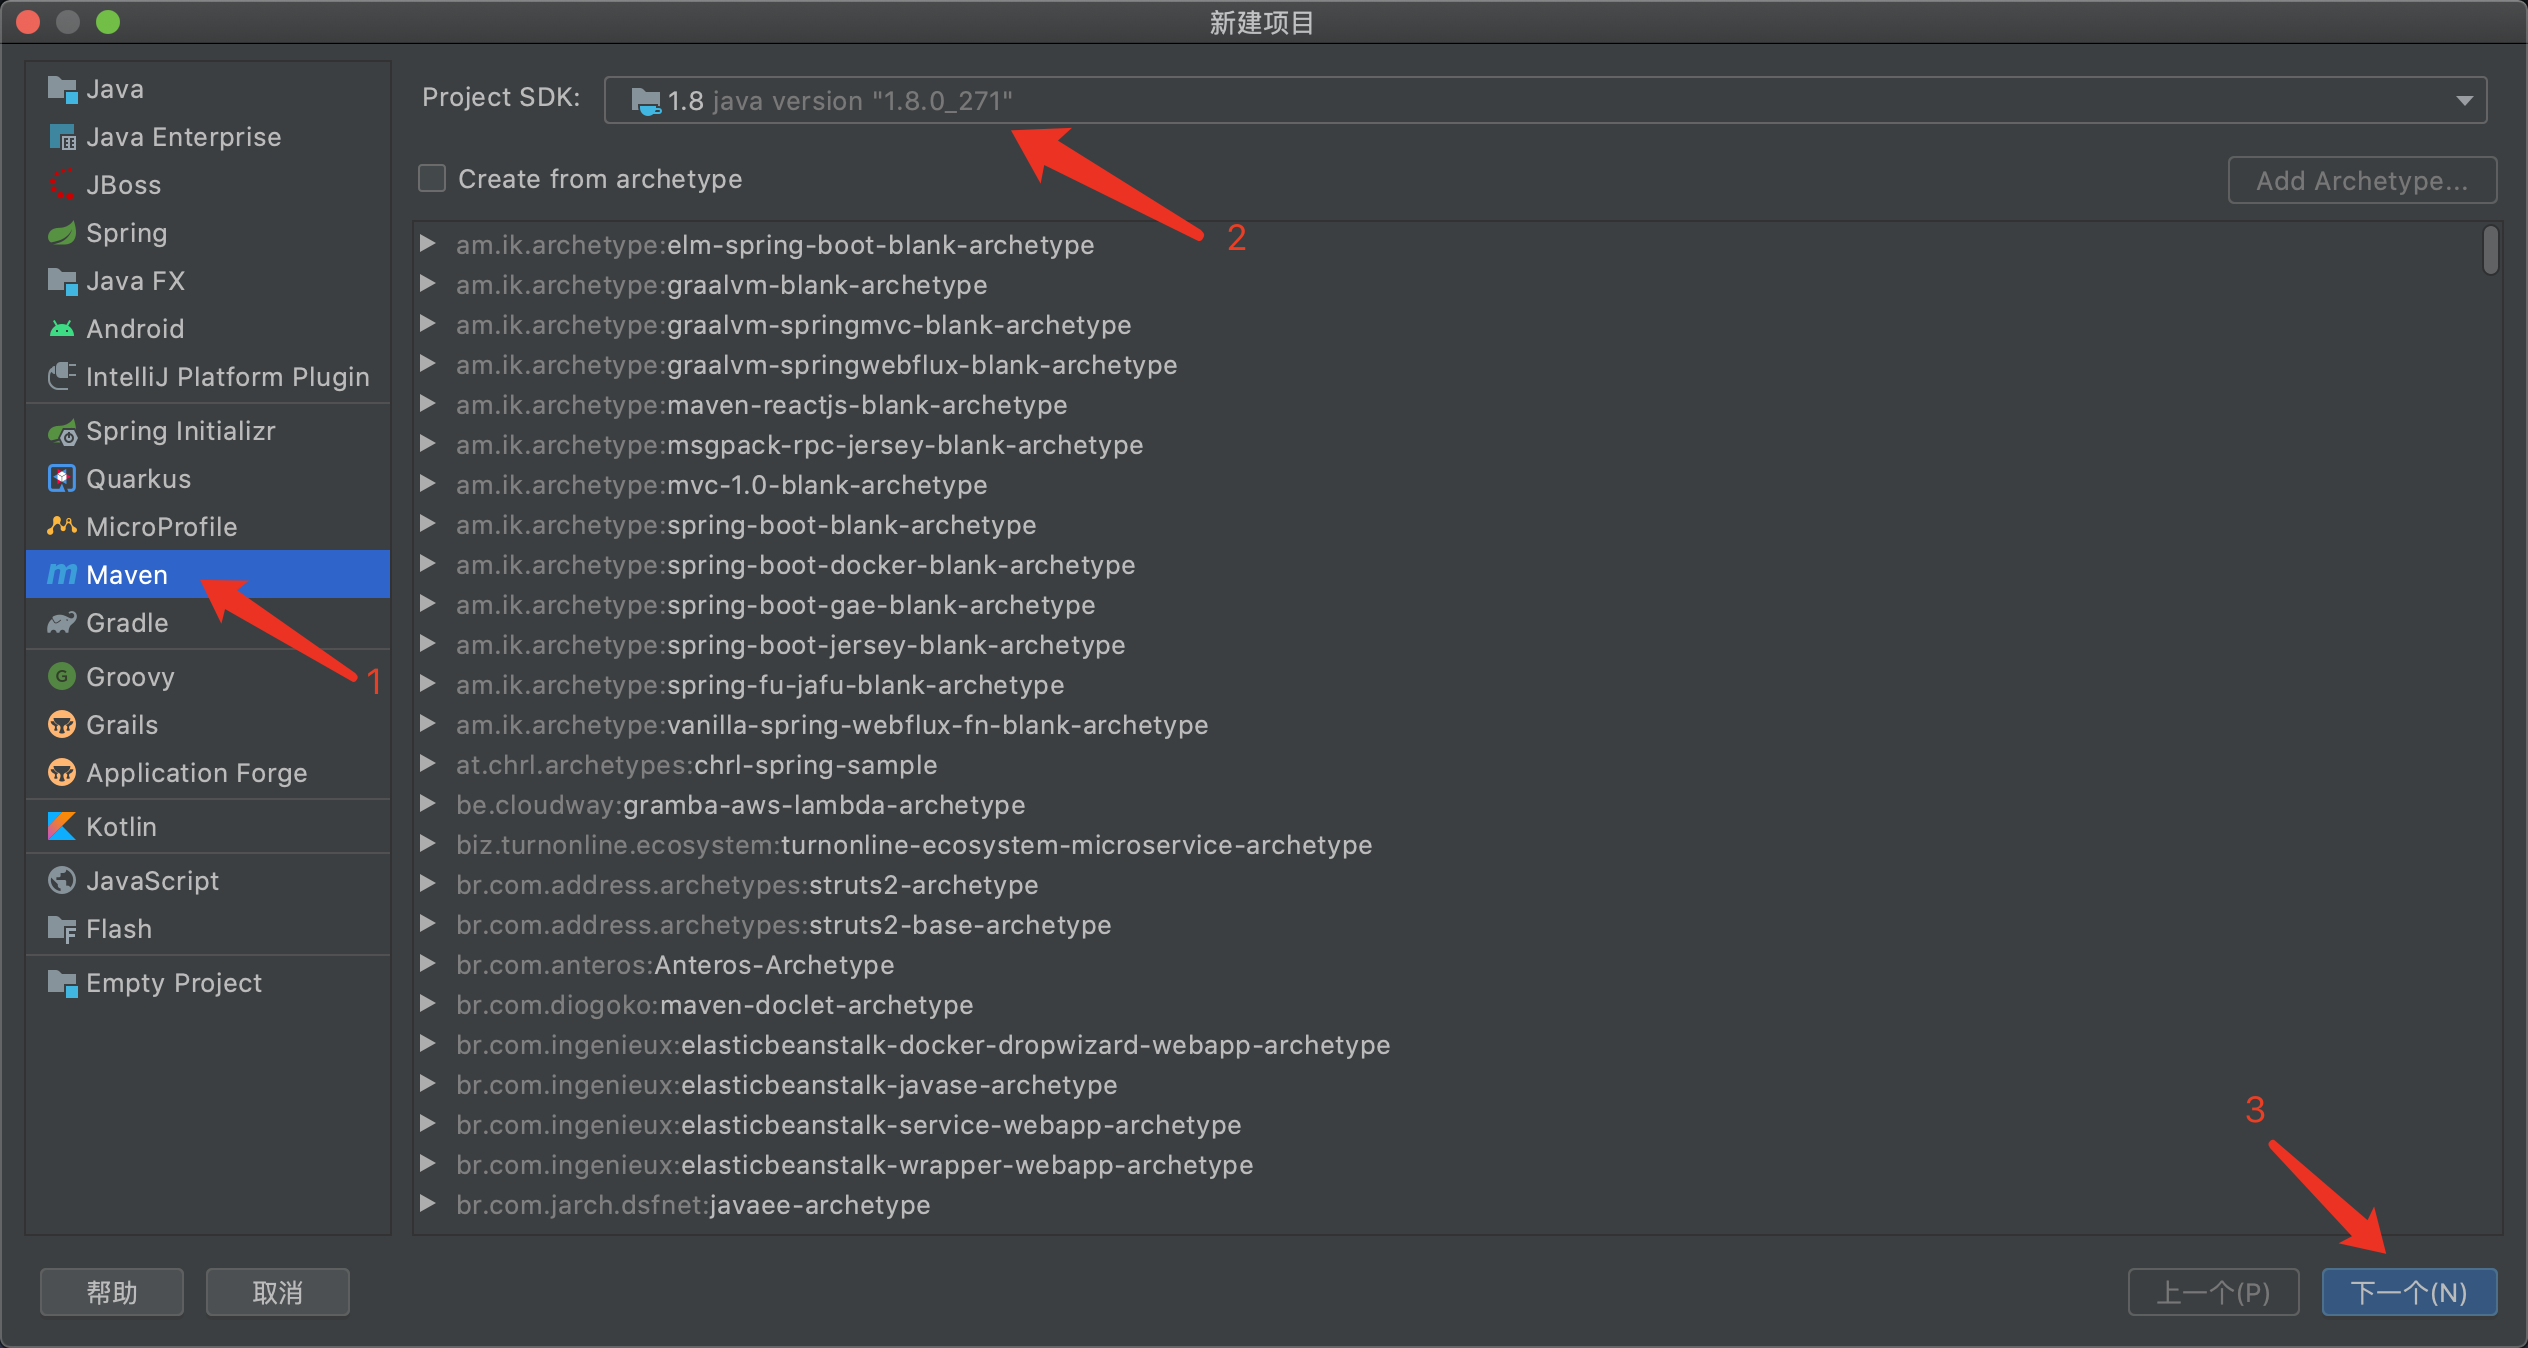2528x1348 pixels.
Task: Expand graalvm-blank-archetype node
Action: pos(428,283)
